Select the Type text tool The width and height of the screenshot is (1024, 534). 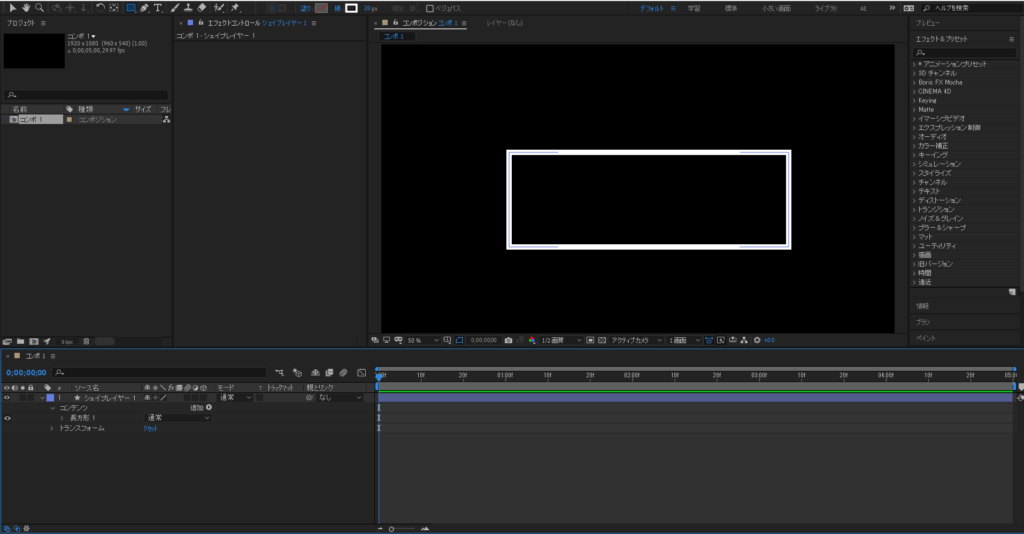157,8
